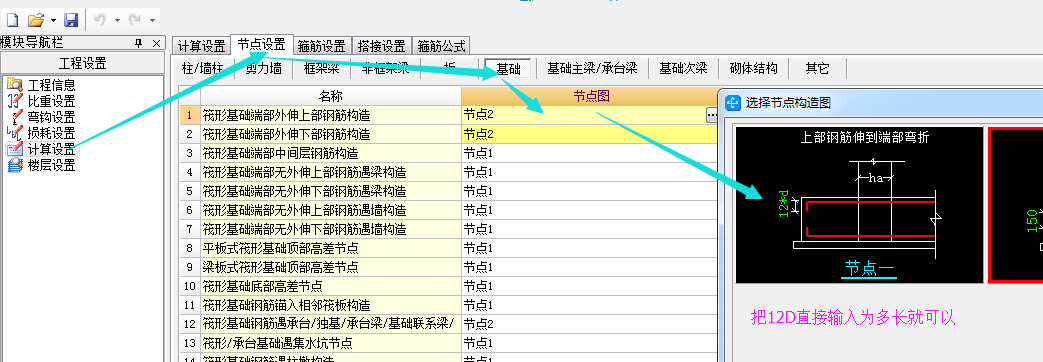This screenshot has width=1043, height=362.
Task: Click the 选择节点构造图 dialog title icon
Action: [x=732, y=102]
